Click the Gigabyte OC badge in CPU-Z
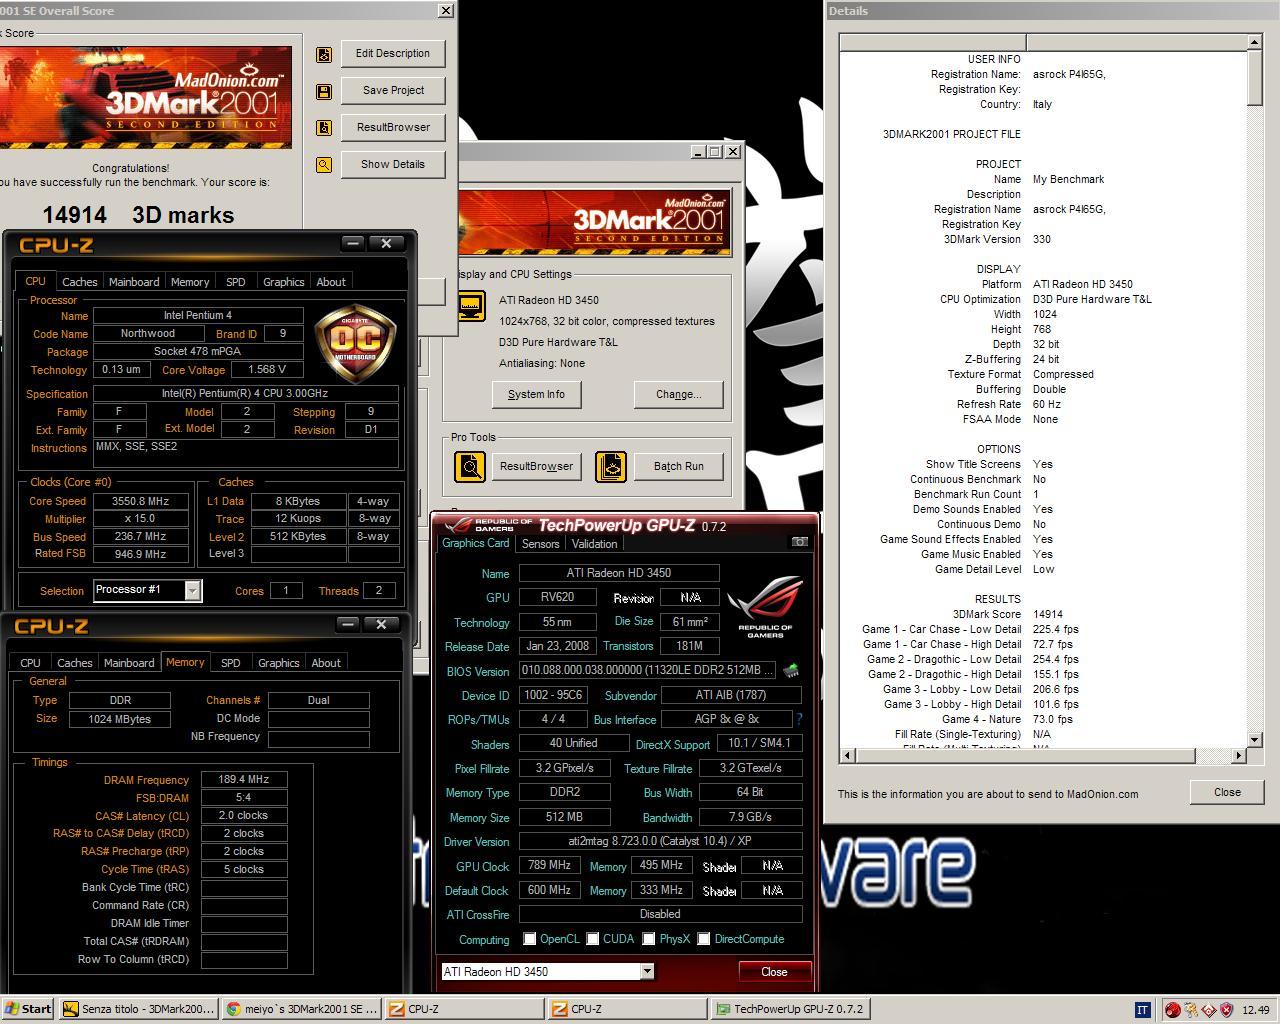The width and height of the screenshot is (1280, 1024). [355, 342]
